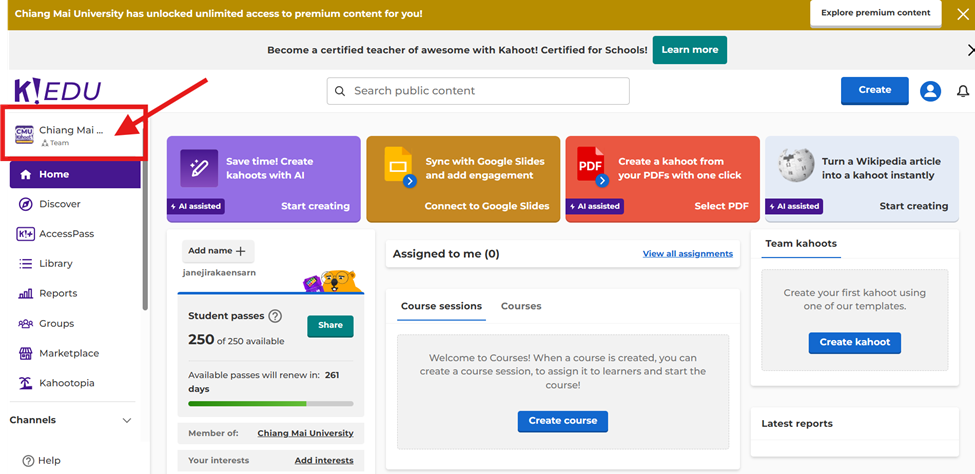The height and width of the screenshot is (474, 975).
Task: Go to Reports in the sidebar
Action: point(57,293)
